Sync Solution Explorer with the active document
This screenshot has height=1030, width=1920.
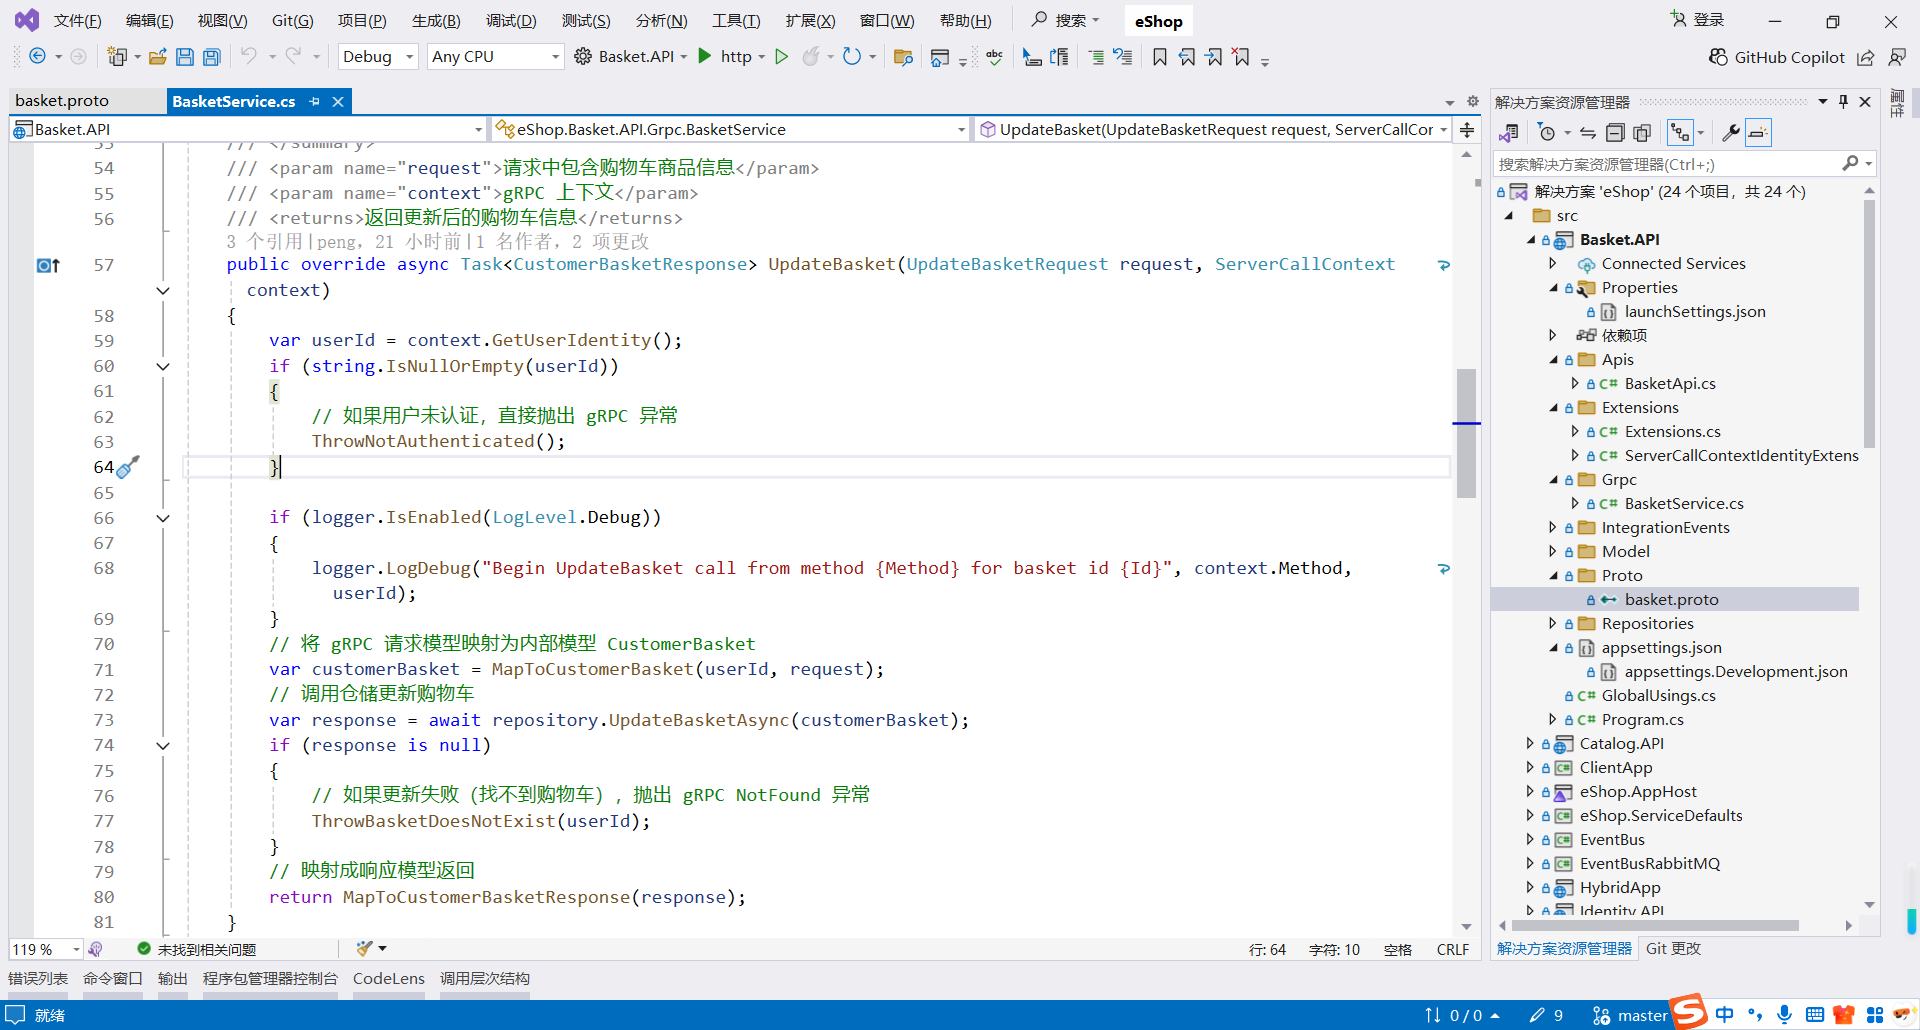[x=1588, y=132]
